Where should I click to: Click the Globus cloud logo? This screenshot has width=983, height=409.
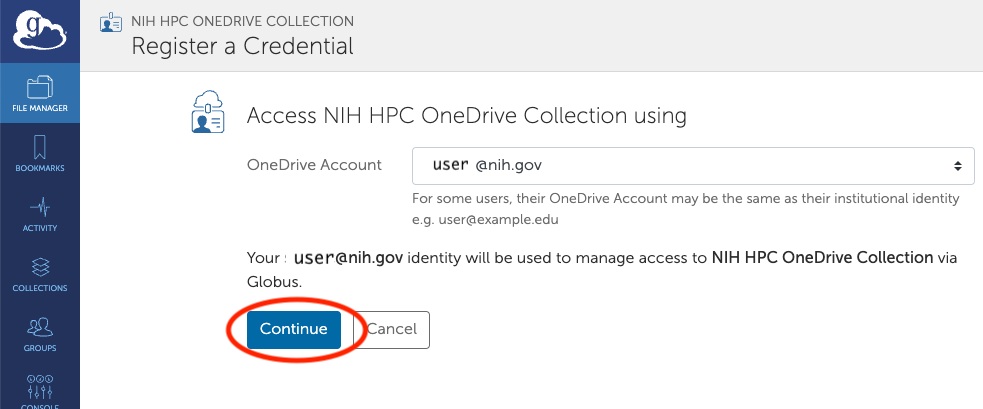tap(39, 30)
